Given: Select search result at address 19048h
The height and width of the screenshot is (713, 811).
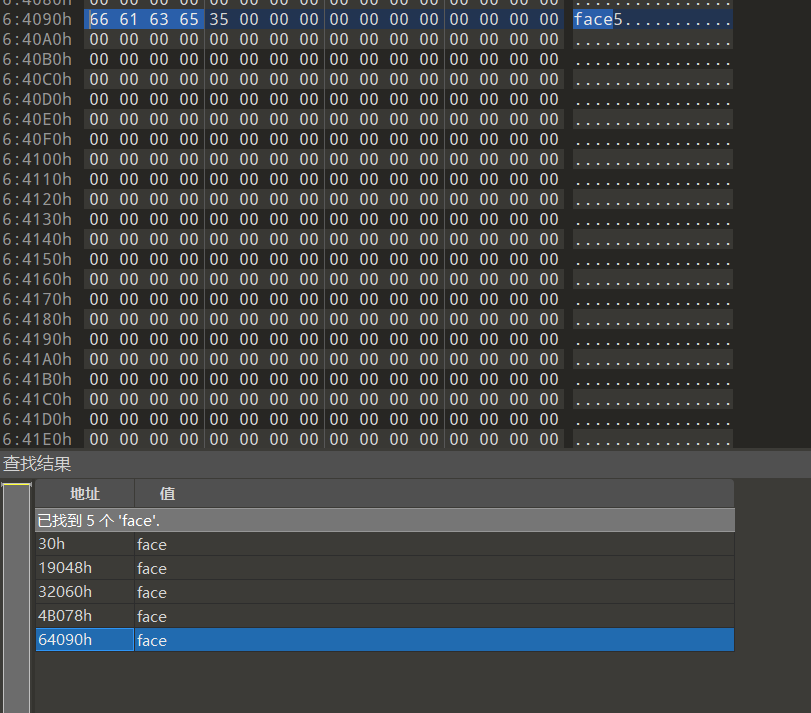Looking at the screenshot, I should [x=385, y=568].
